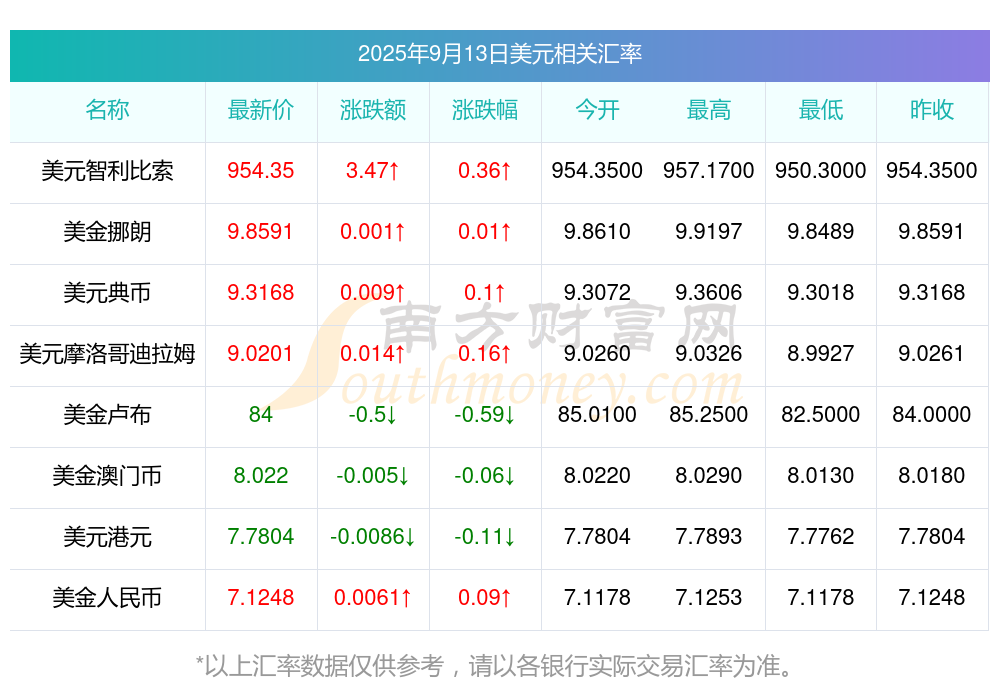The width and height of the screenshot is (1000, 698).
Task: Click previous close 8.0180
Action: [x=932, y=475]
